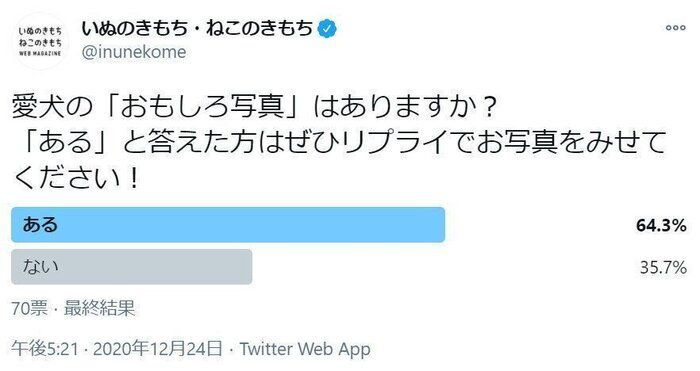Click WEB MAGAZINE text in avatar logo
Viewport: 700px width, 371px height.
[x=40, y=53]
